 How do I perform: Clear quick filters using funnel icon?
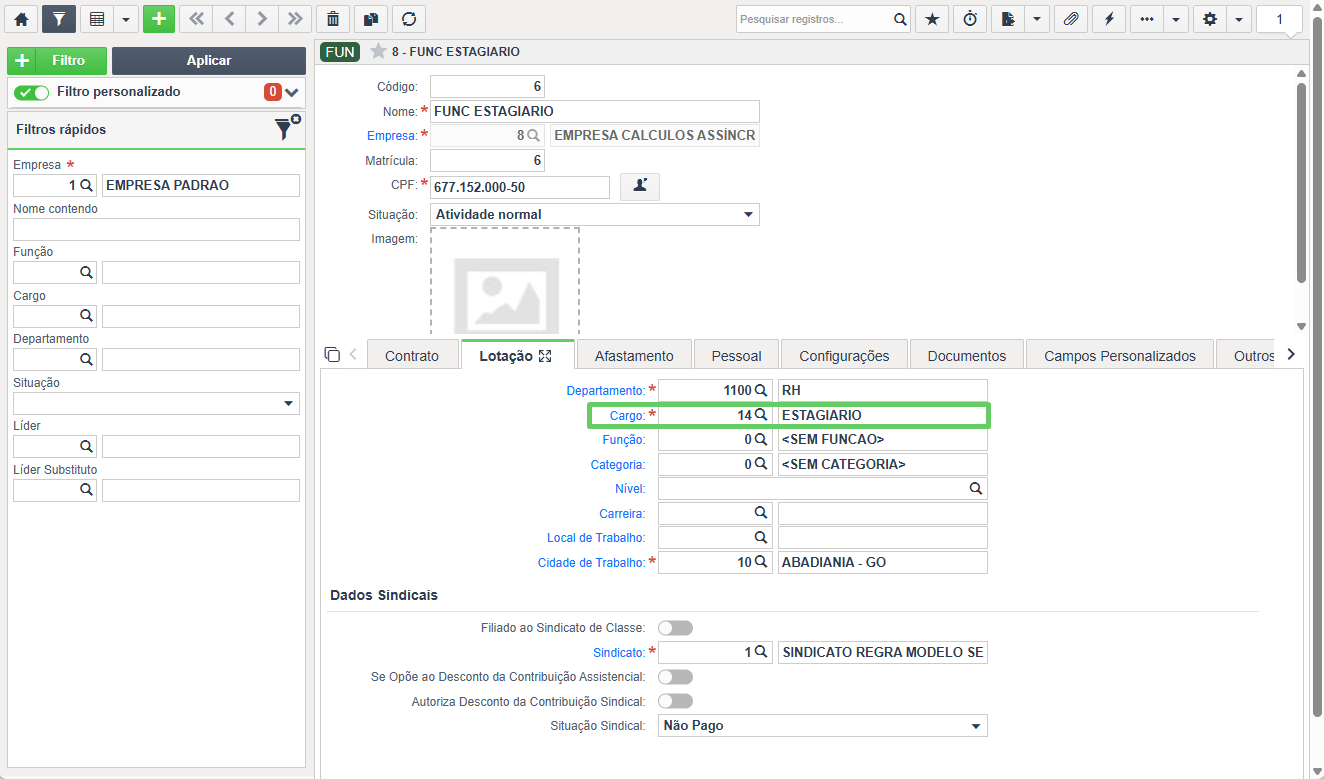[x=287, y=128]
